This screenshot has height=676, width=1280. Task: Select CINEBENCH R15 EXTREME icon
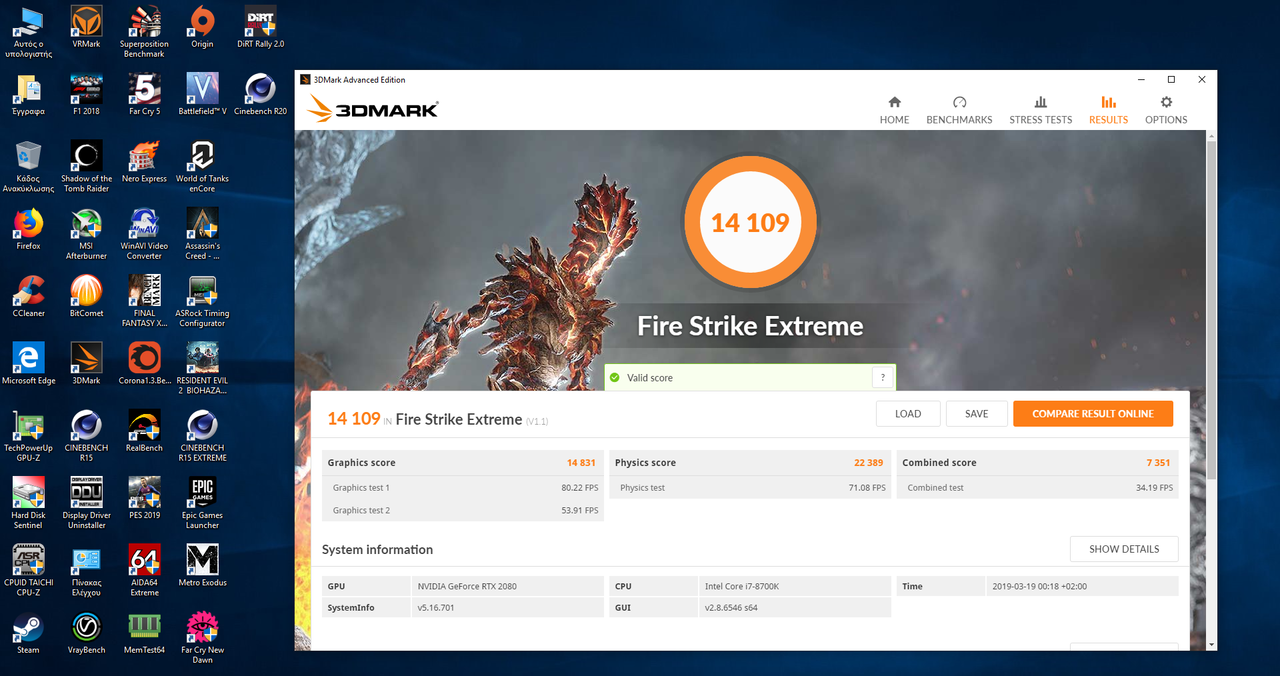click(x=202, y=435)
